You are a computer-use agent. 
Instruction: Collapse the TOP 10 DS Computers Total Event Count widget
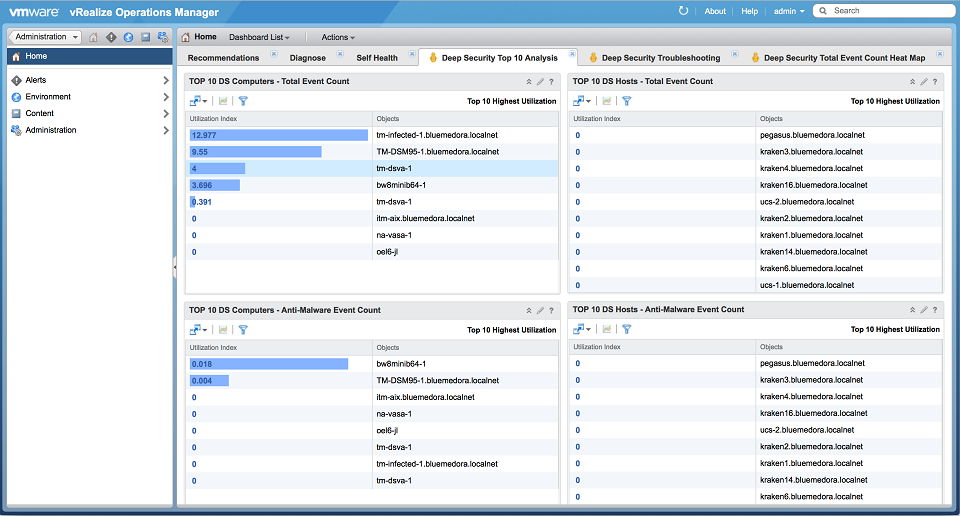pyautogui.click(x=529, y=82)
